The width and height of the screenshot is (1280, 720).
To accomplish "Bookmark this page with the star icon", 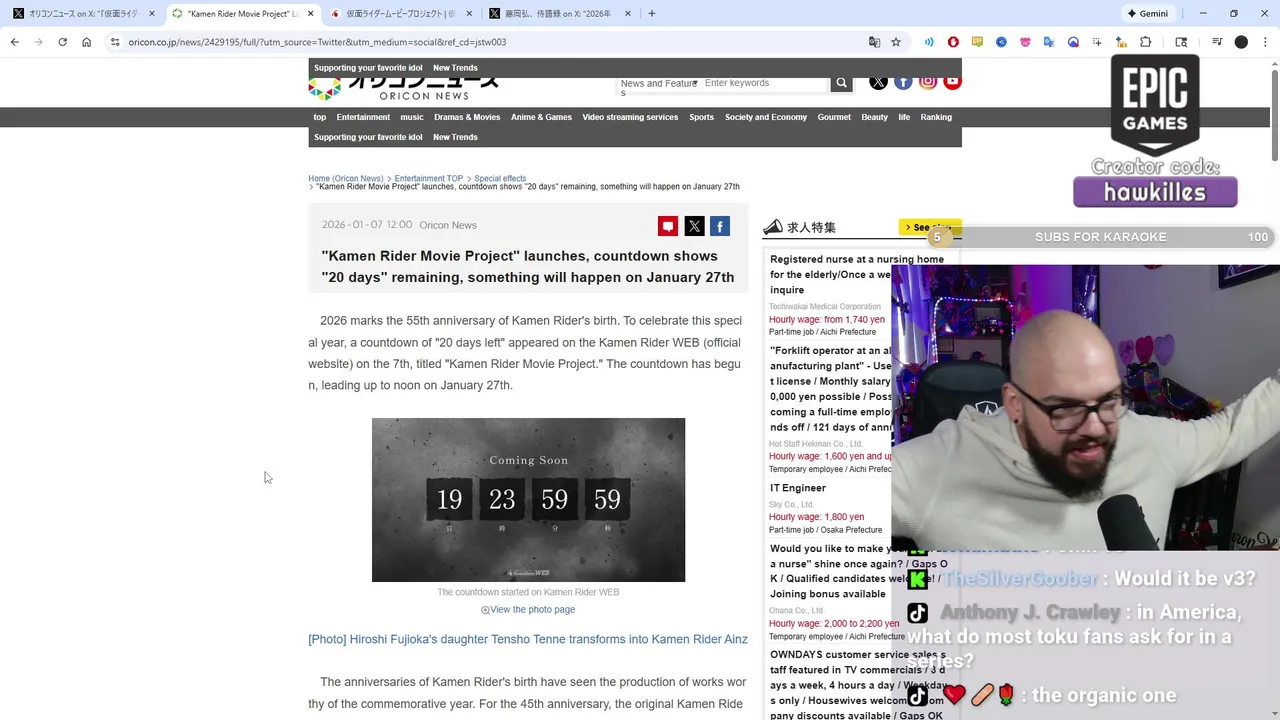I will [x=896, y=42].
